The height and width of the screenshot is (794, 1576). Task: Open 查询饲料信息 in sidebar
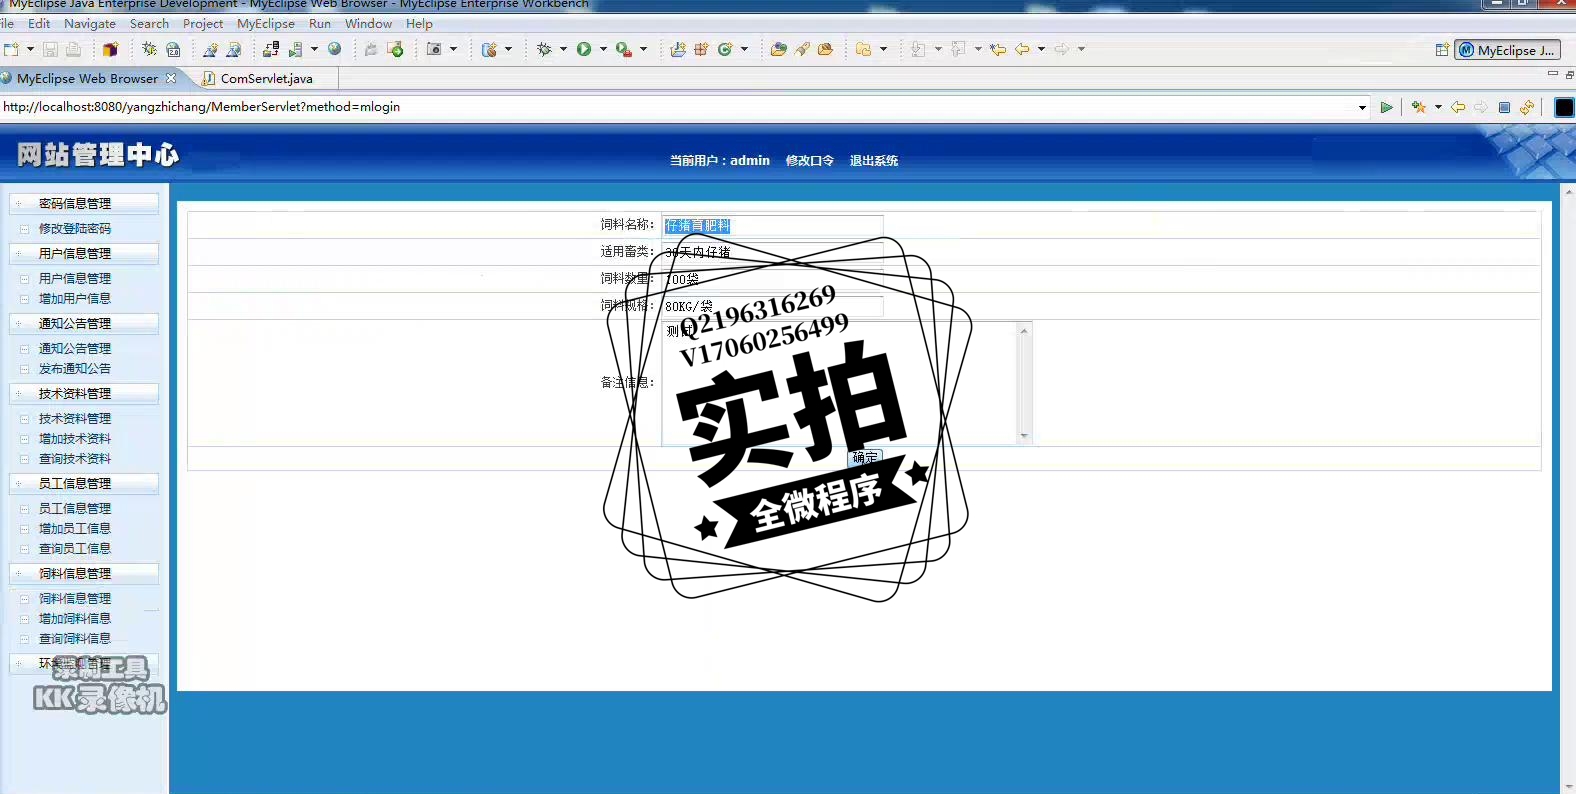tap(75, 638)
